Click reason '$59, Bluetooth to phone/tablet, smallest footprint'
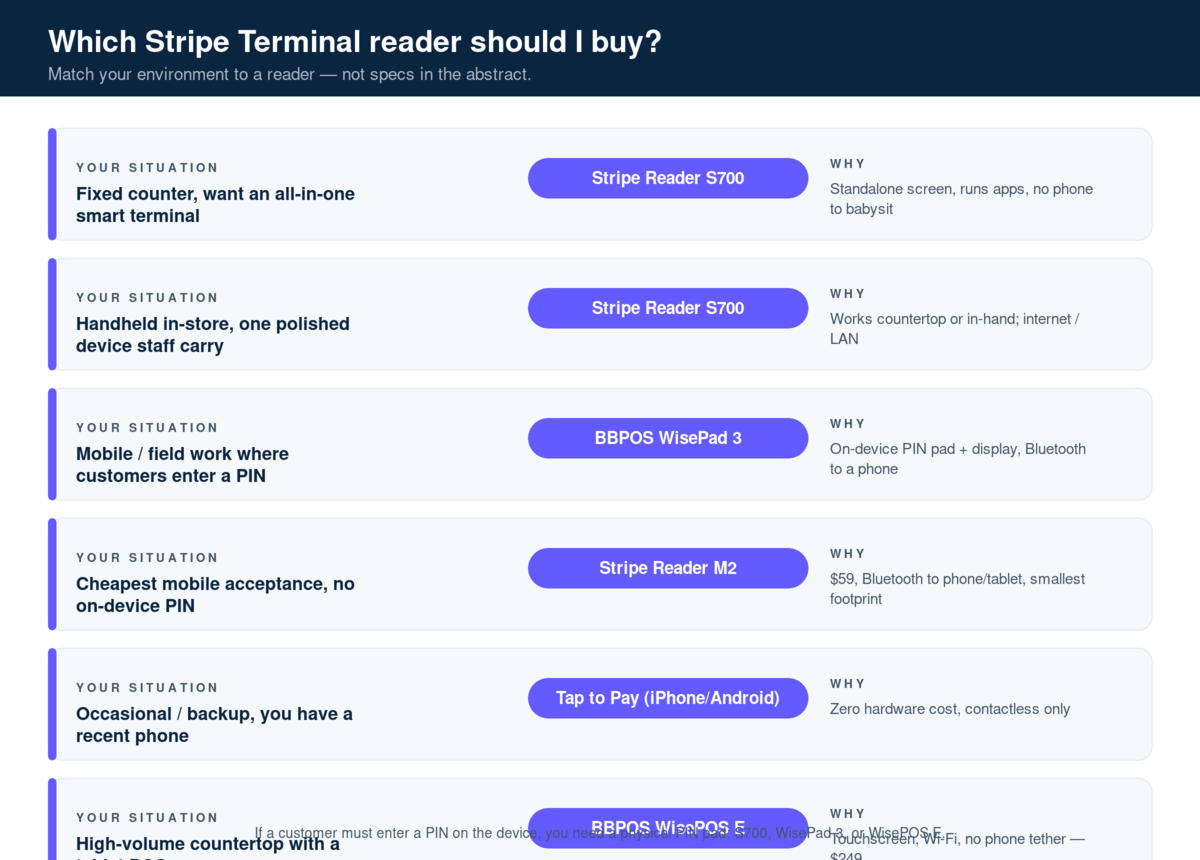Screen dimensions: 1200x860 pyautogui.click(x=957, y=589)
